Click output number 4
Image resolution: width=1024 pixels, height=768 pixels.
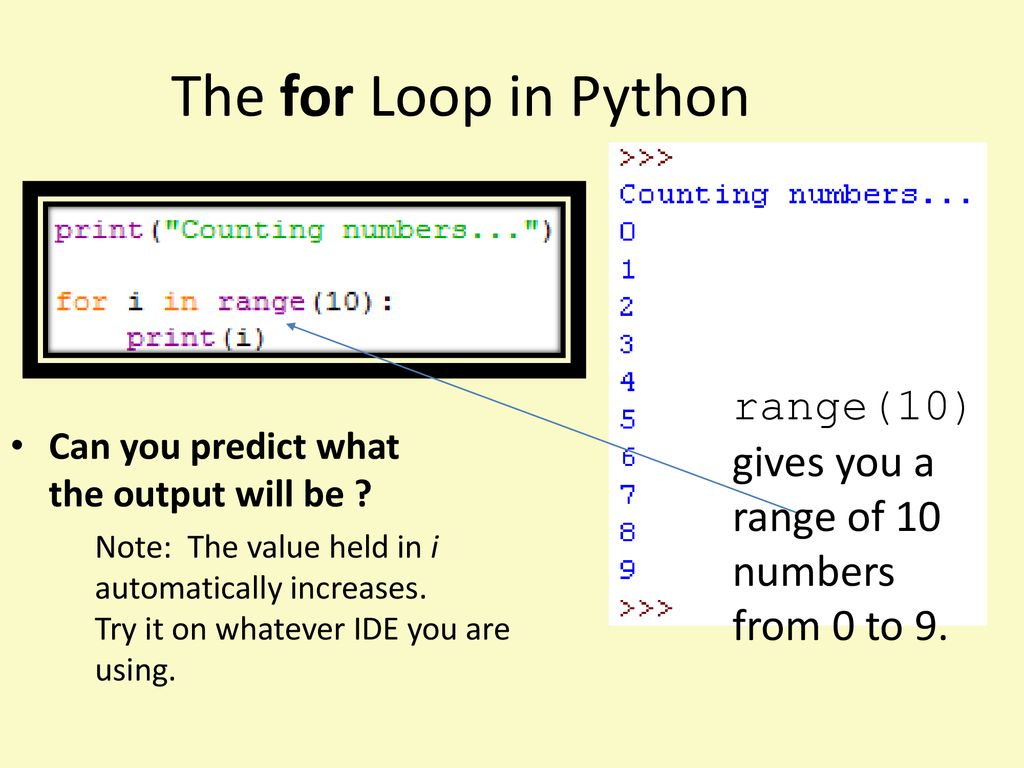(x=627, y=381)
